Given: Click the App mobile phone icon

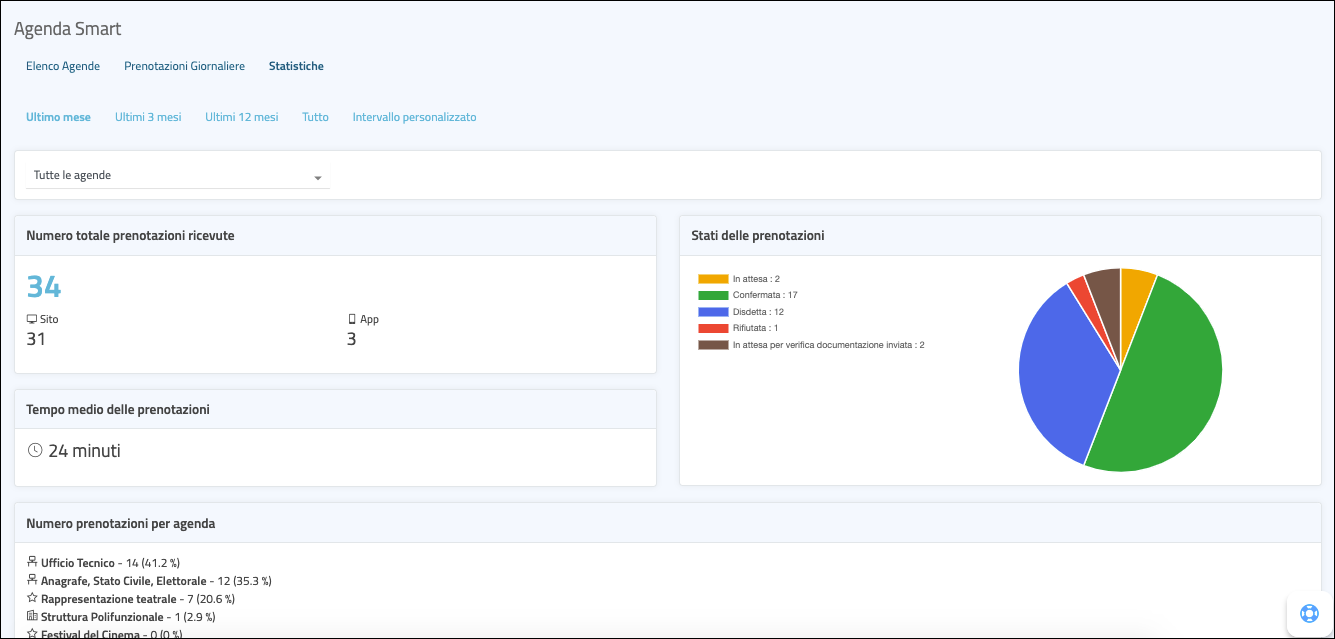Looking at the screenshot, I should coord(352,319).
